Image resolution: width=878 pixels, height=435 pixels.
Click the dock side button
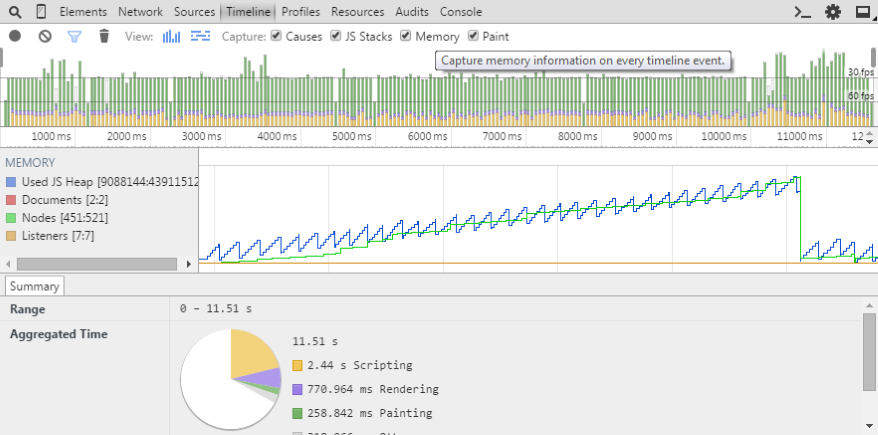tap(862, 12)
